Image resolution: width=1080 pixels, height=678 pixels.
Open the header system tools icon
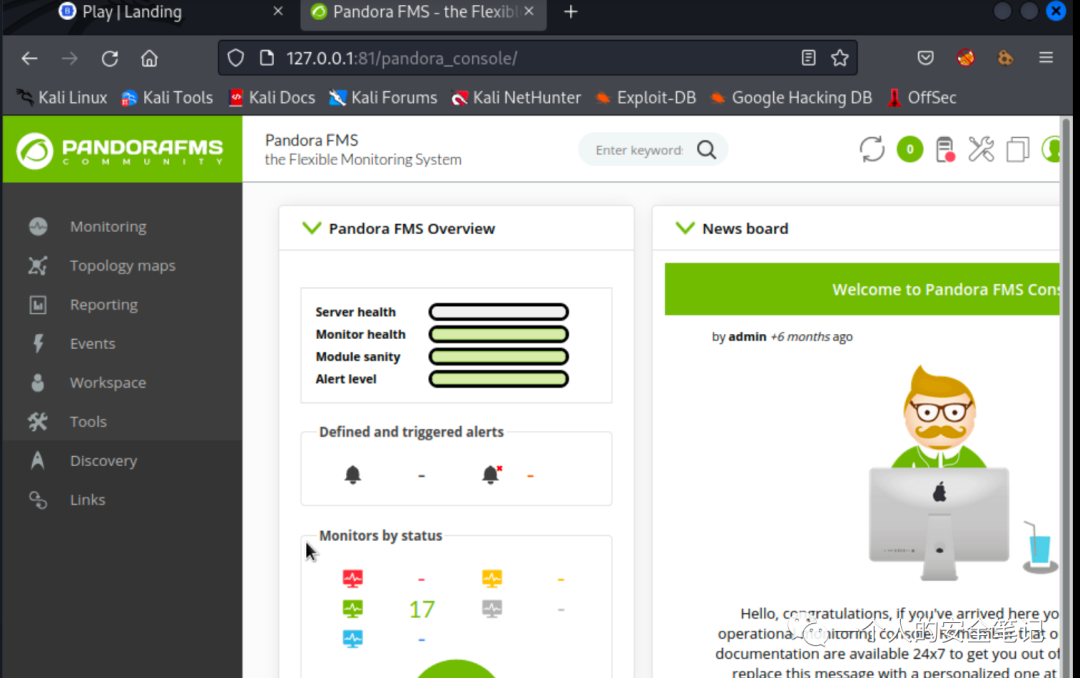pyautogui.click(x=981, y=150)
